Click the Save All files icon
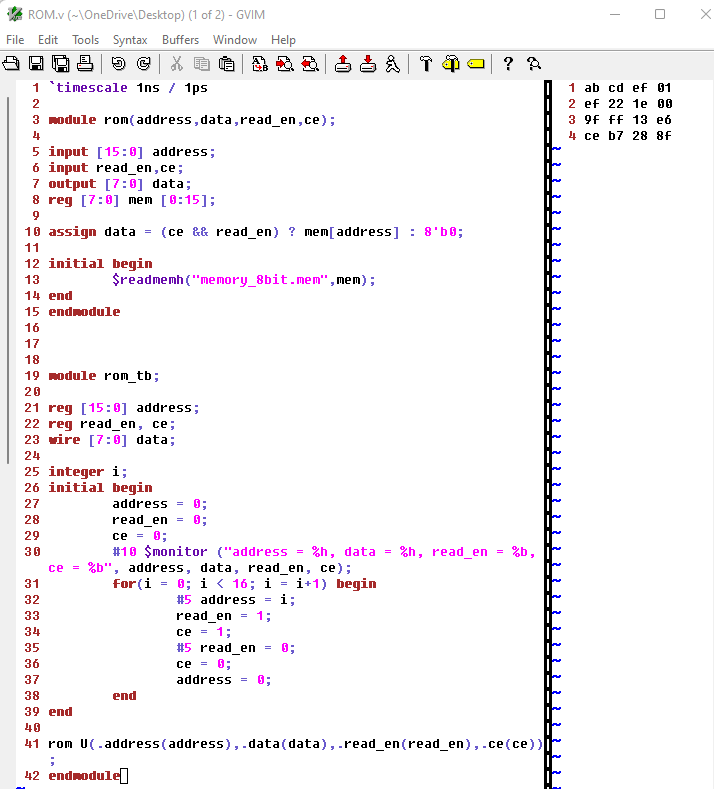The width and height of the screenshot is (714, 789). point(60,64)
